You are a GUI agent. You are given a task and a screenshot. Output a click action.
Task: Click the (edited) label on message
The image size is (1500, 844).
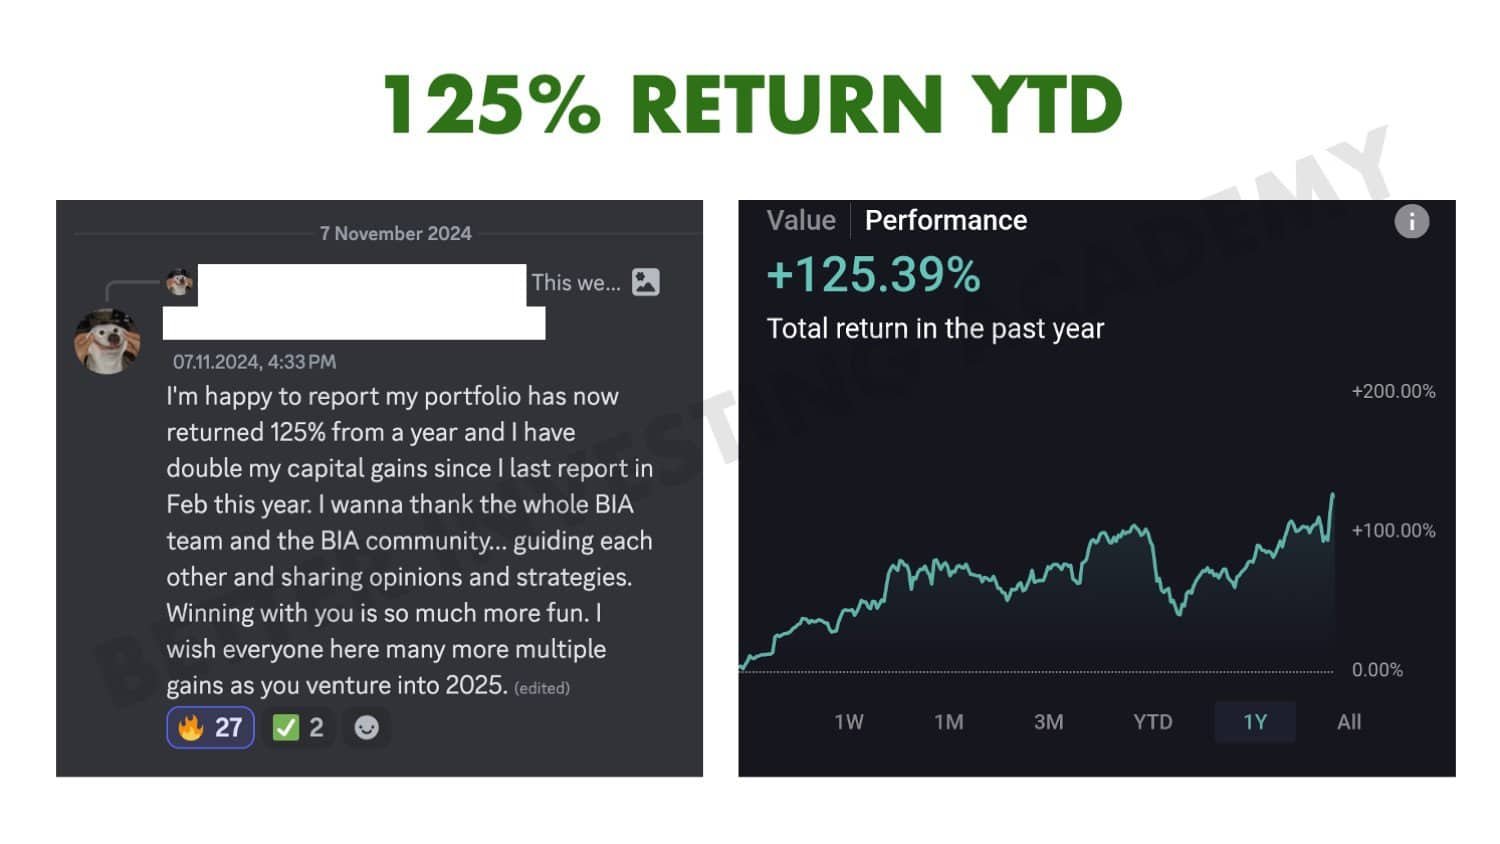542,688
